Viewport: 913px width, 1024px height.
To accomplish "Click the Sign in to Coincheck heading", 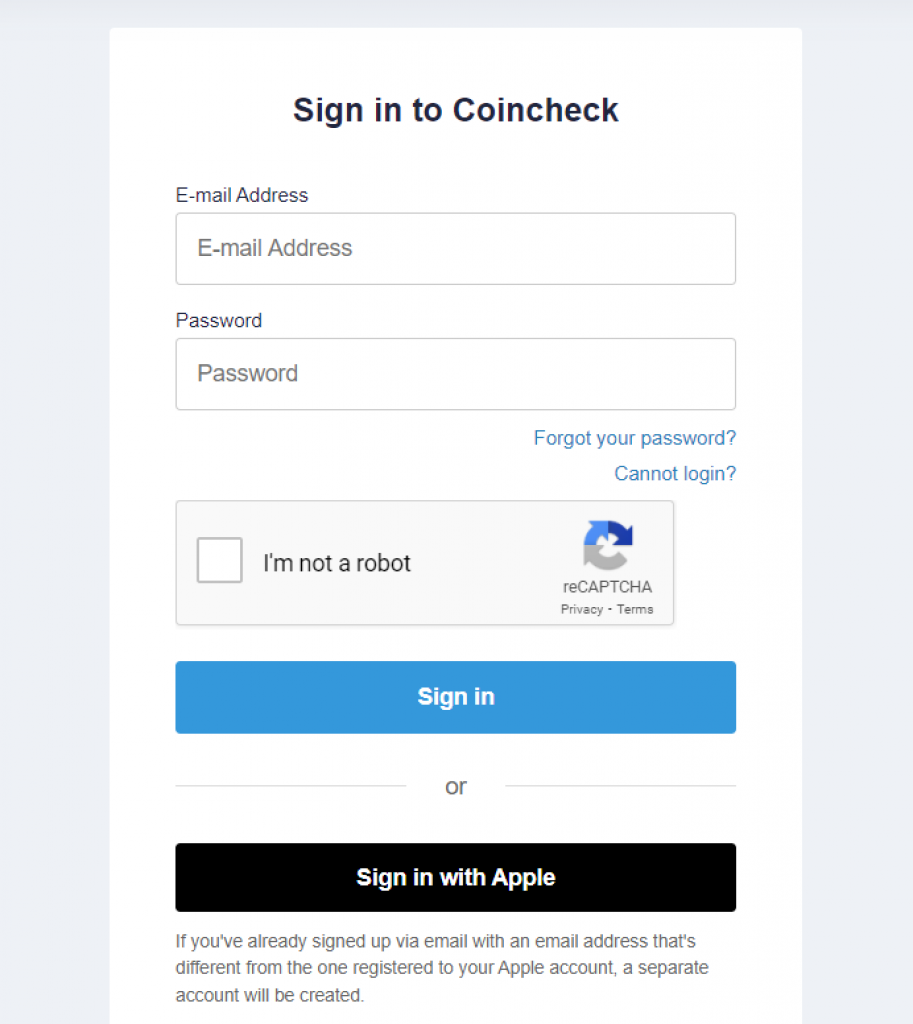I will coord(455,110).
